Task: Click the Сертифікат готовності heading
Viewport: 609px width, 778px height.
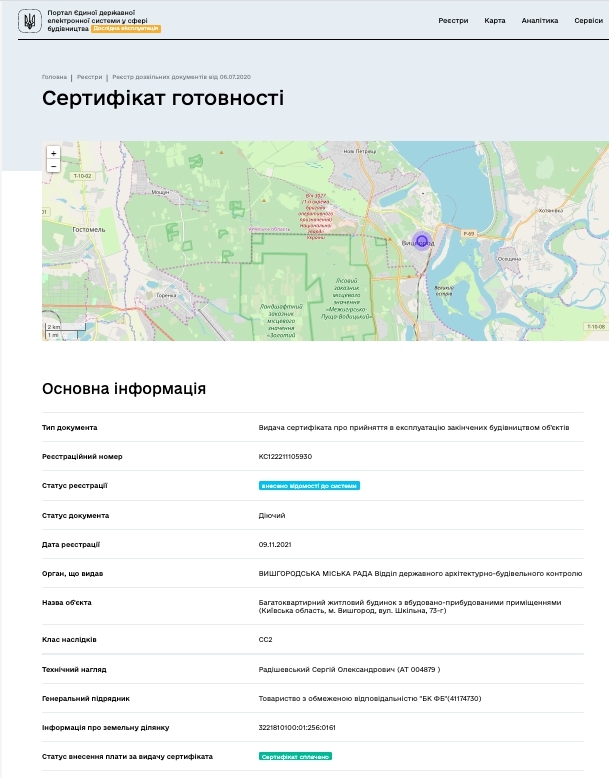Action: tap(163, 98)
